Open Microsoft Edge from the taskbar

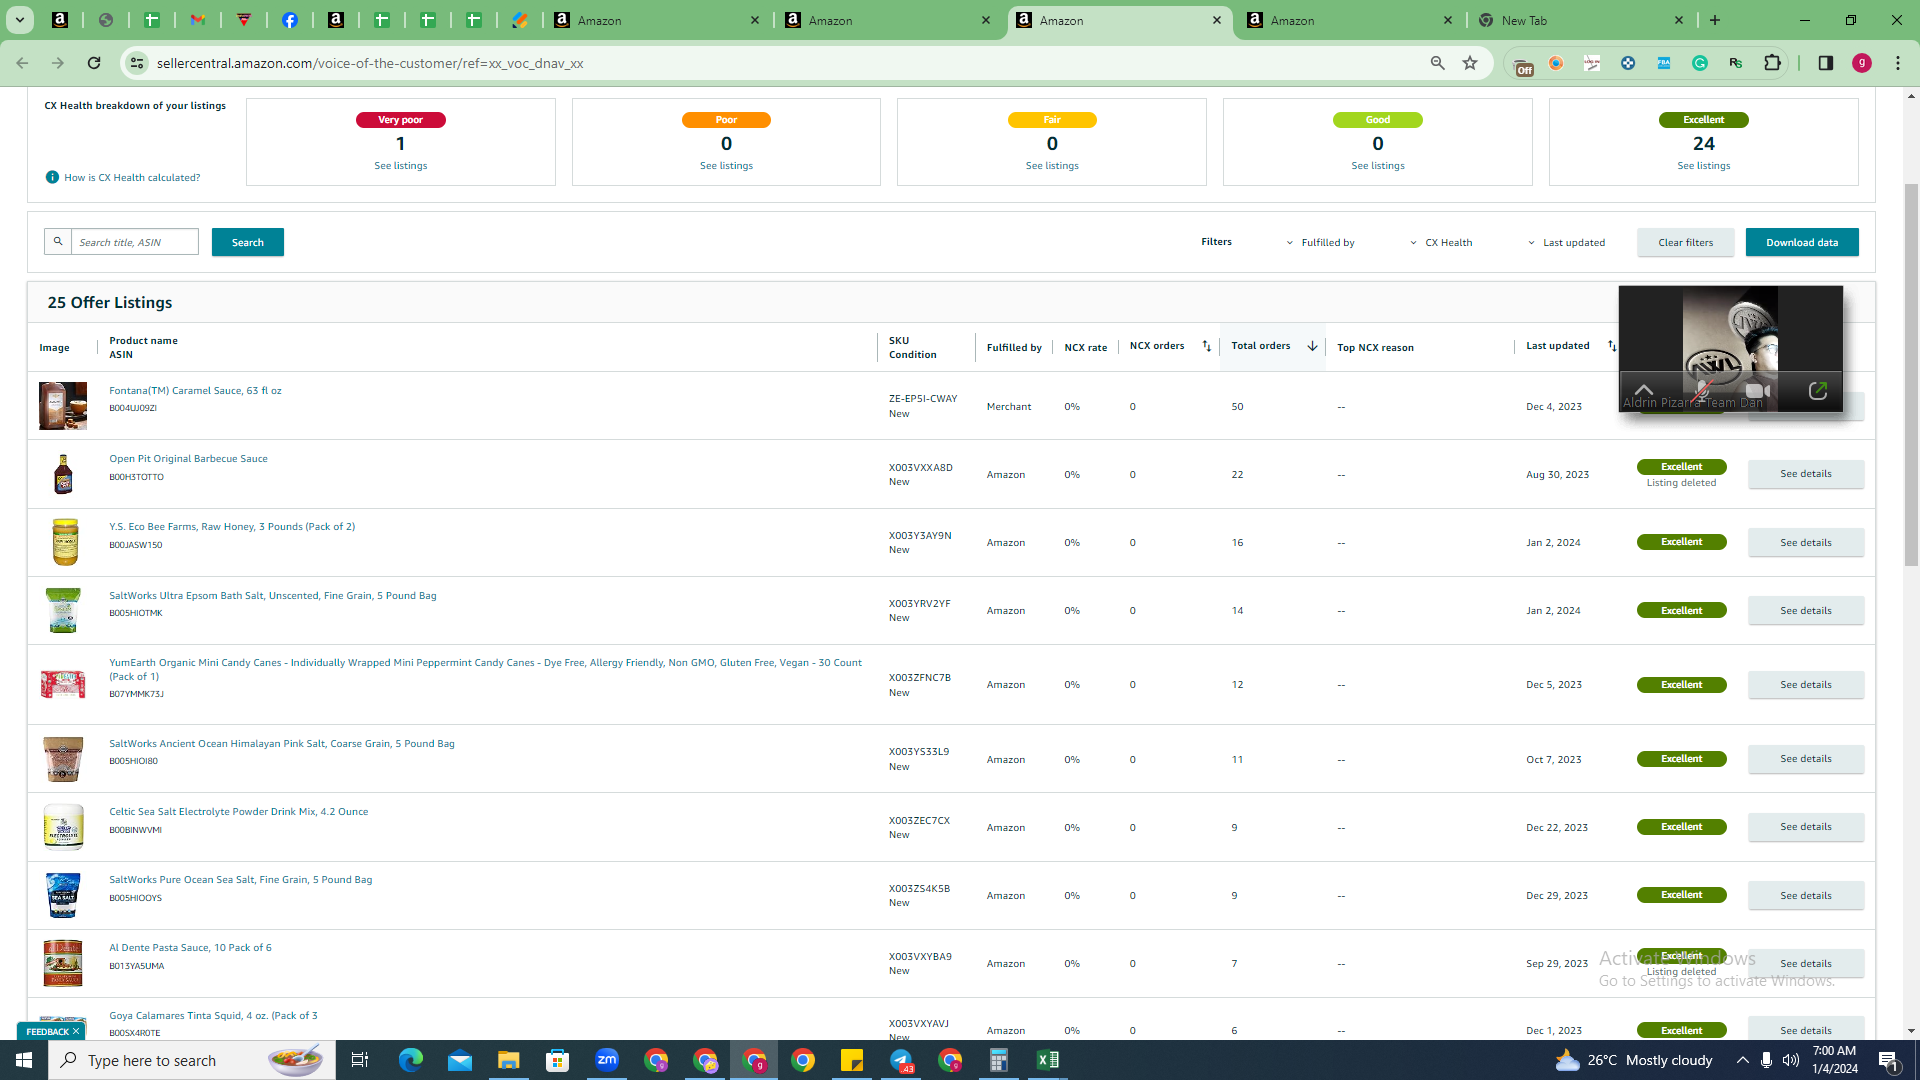pyautogui.click(x=411, y=1060)
